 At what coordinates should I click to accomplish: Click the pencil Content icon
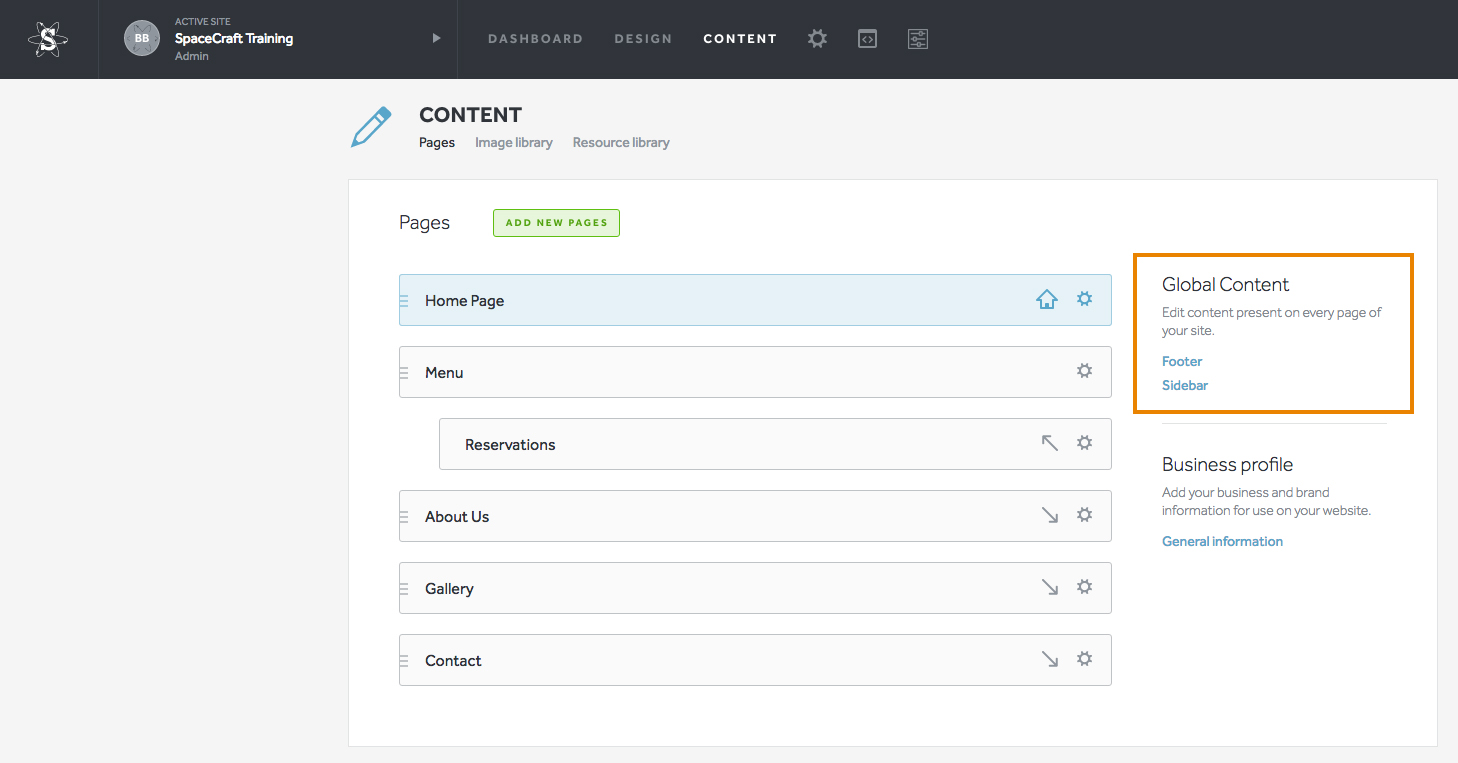click(x=371, y=129)
